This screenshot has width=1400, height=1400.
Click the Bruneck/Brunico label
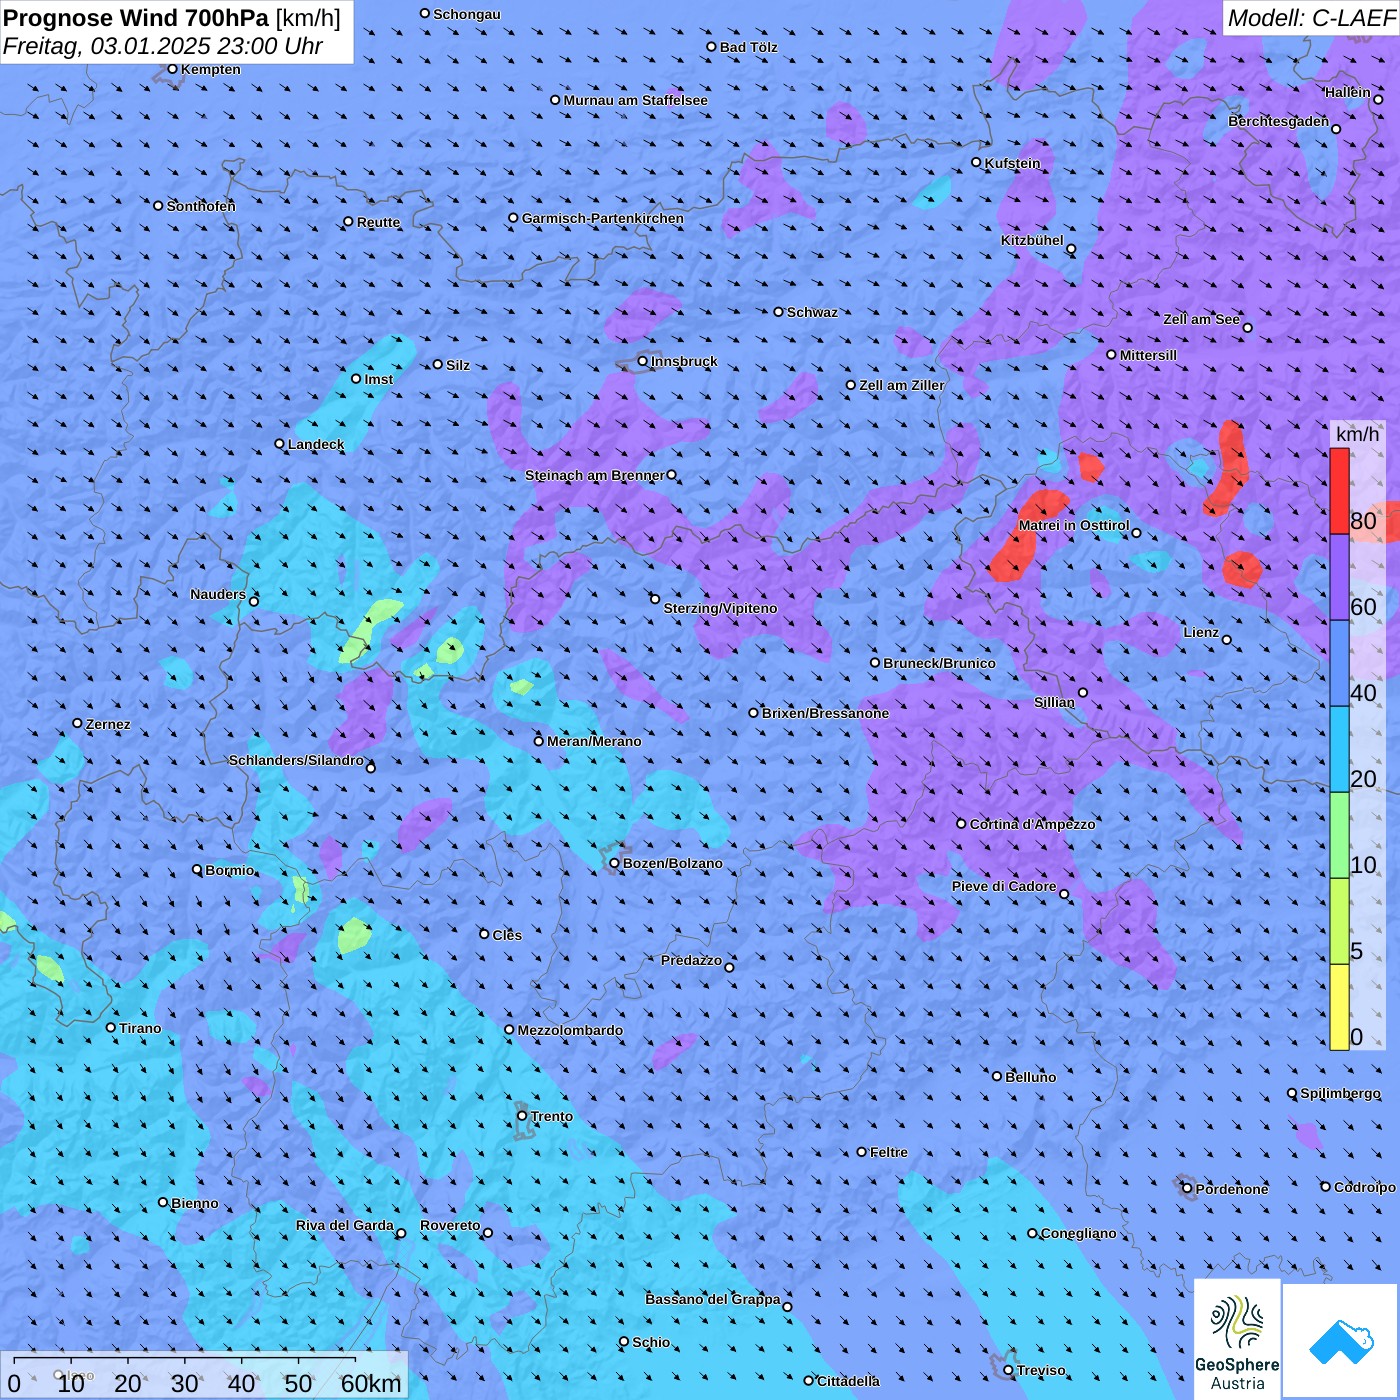939,663
